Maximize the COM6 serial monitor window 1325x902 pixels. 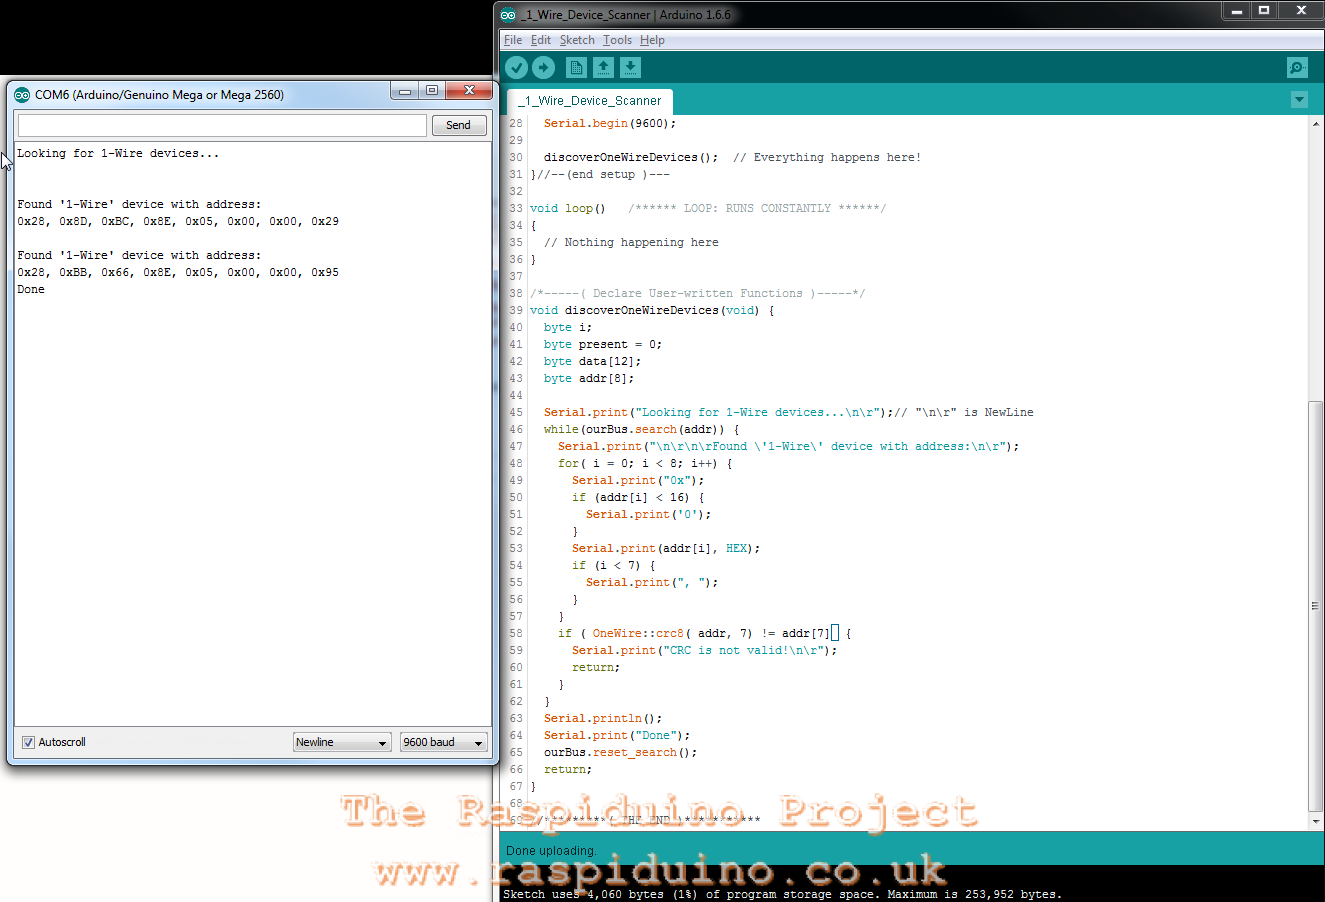(432, 91)
